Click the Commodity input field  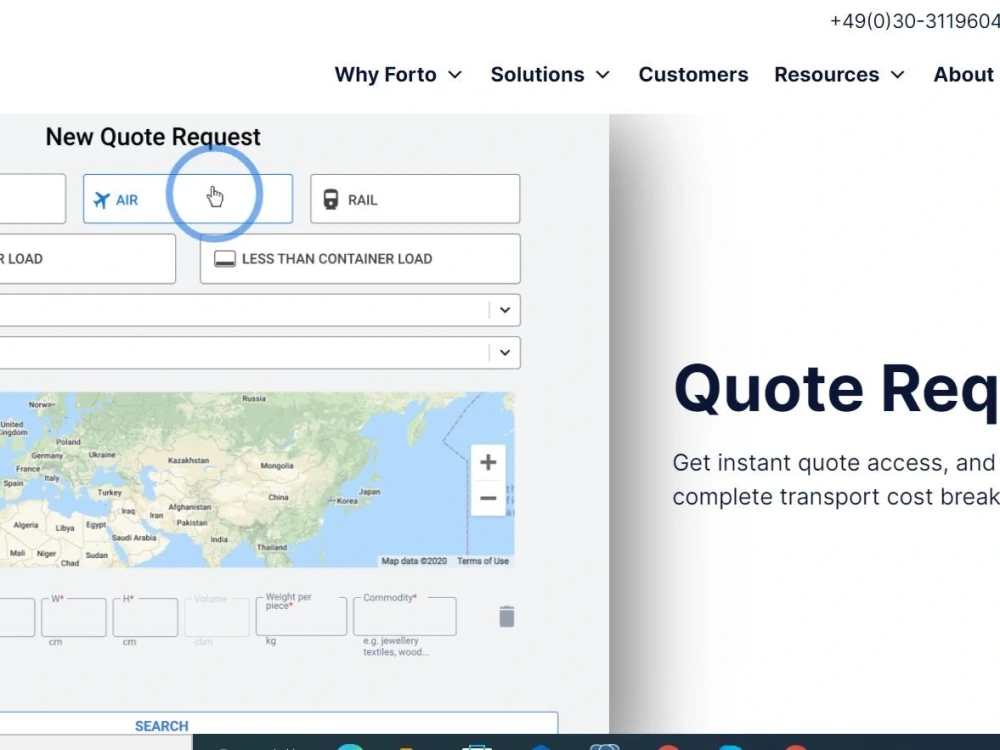(405, 617)
